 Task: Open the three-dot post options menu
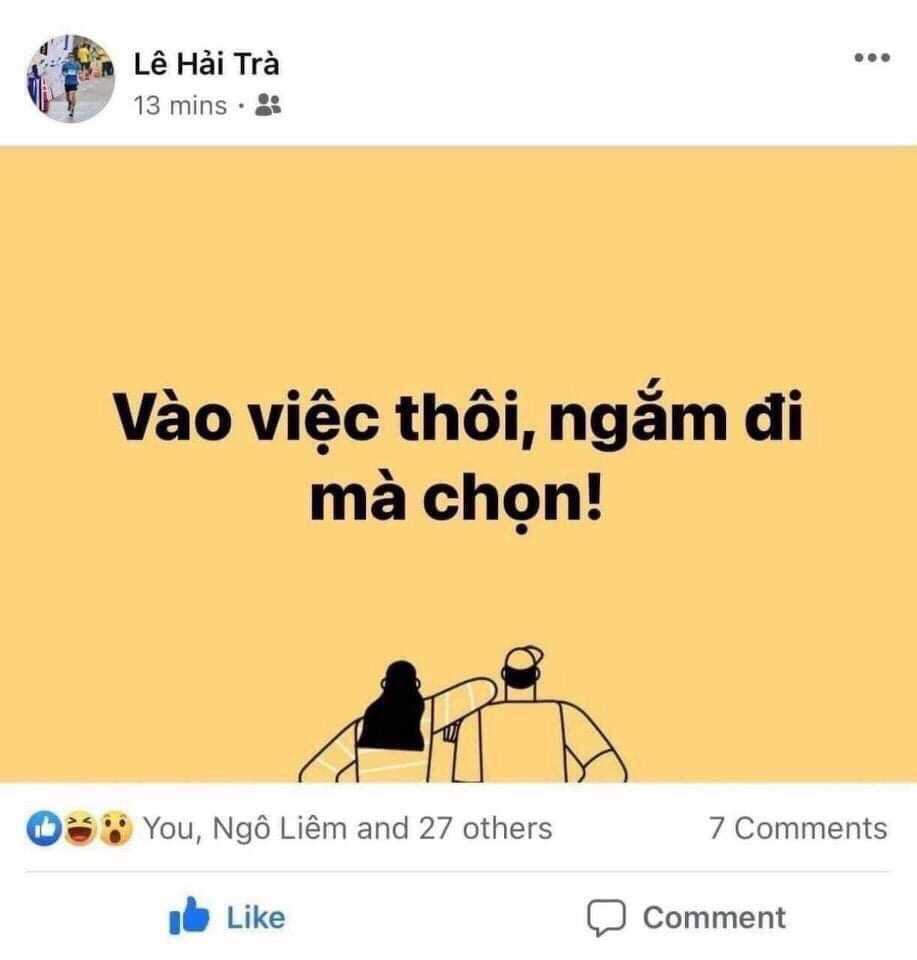tap(872, 58)
